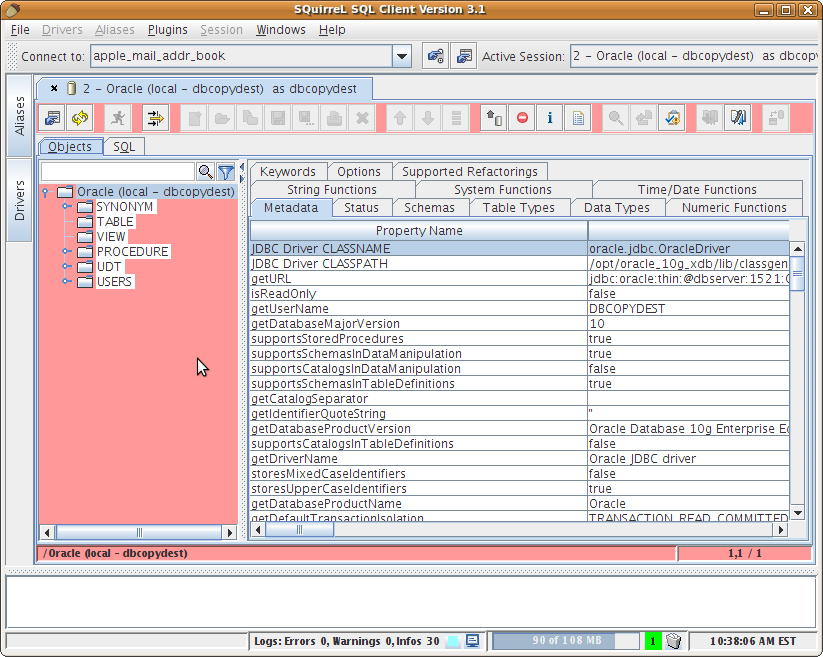Open the Aliases side panel

[x=20, y=115]
